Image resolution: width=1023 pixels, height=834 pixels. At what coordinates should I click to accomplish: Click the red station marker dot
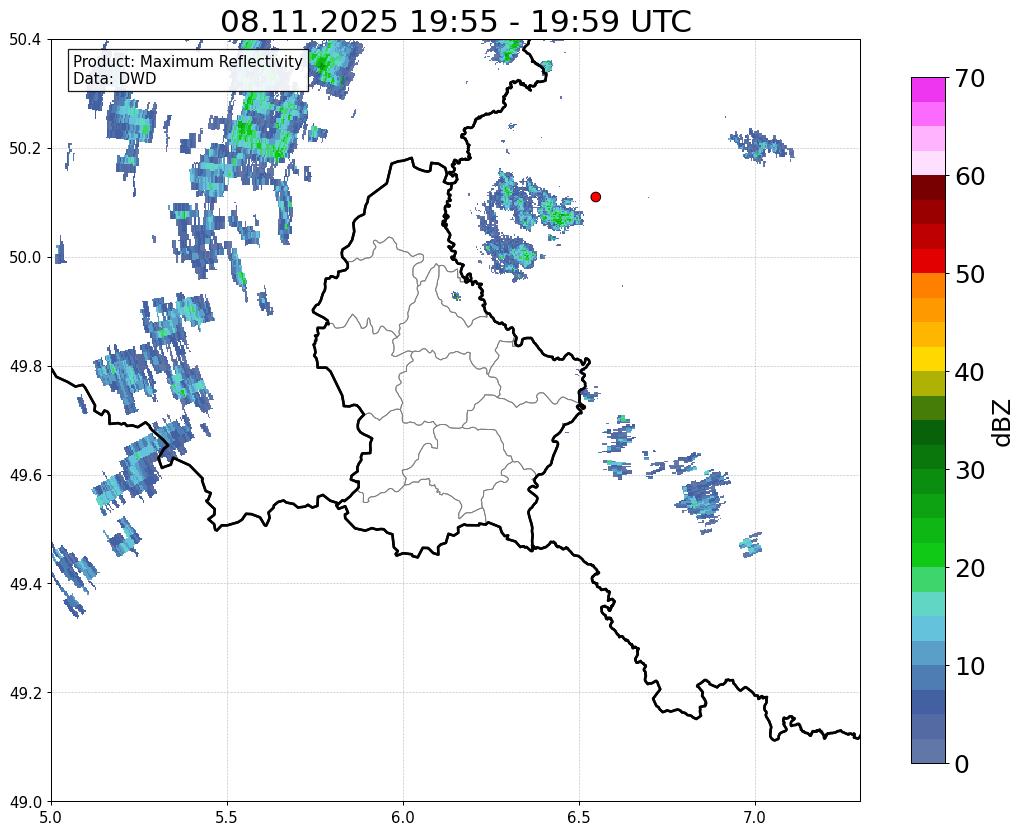pyautogui.click(x=596, y=197)
